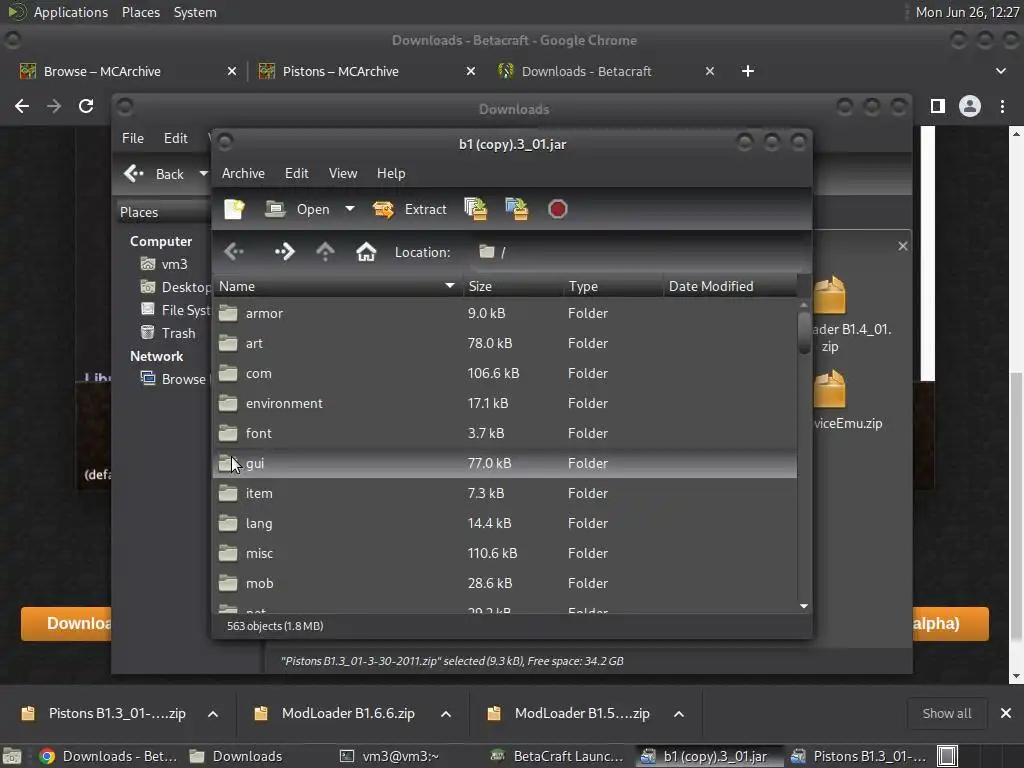Select Trash in the Places sidebar

(x=168, y=332)
